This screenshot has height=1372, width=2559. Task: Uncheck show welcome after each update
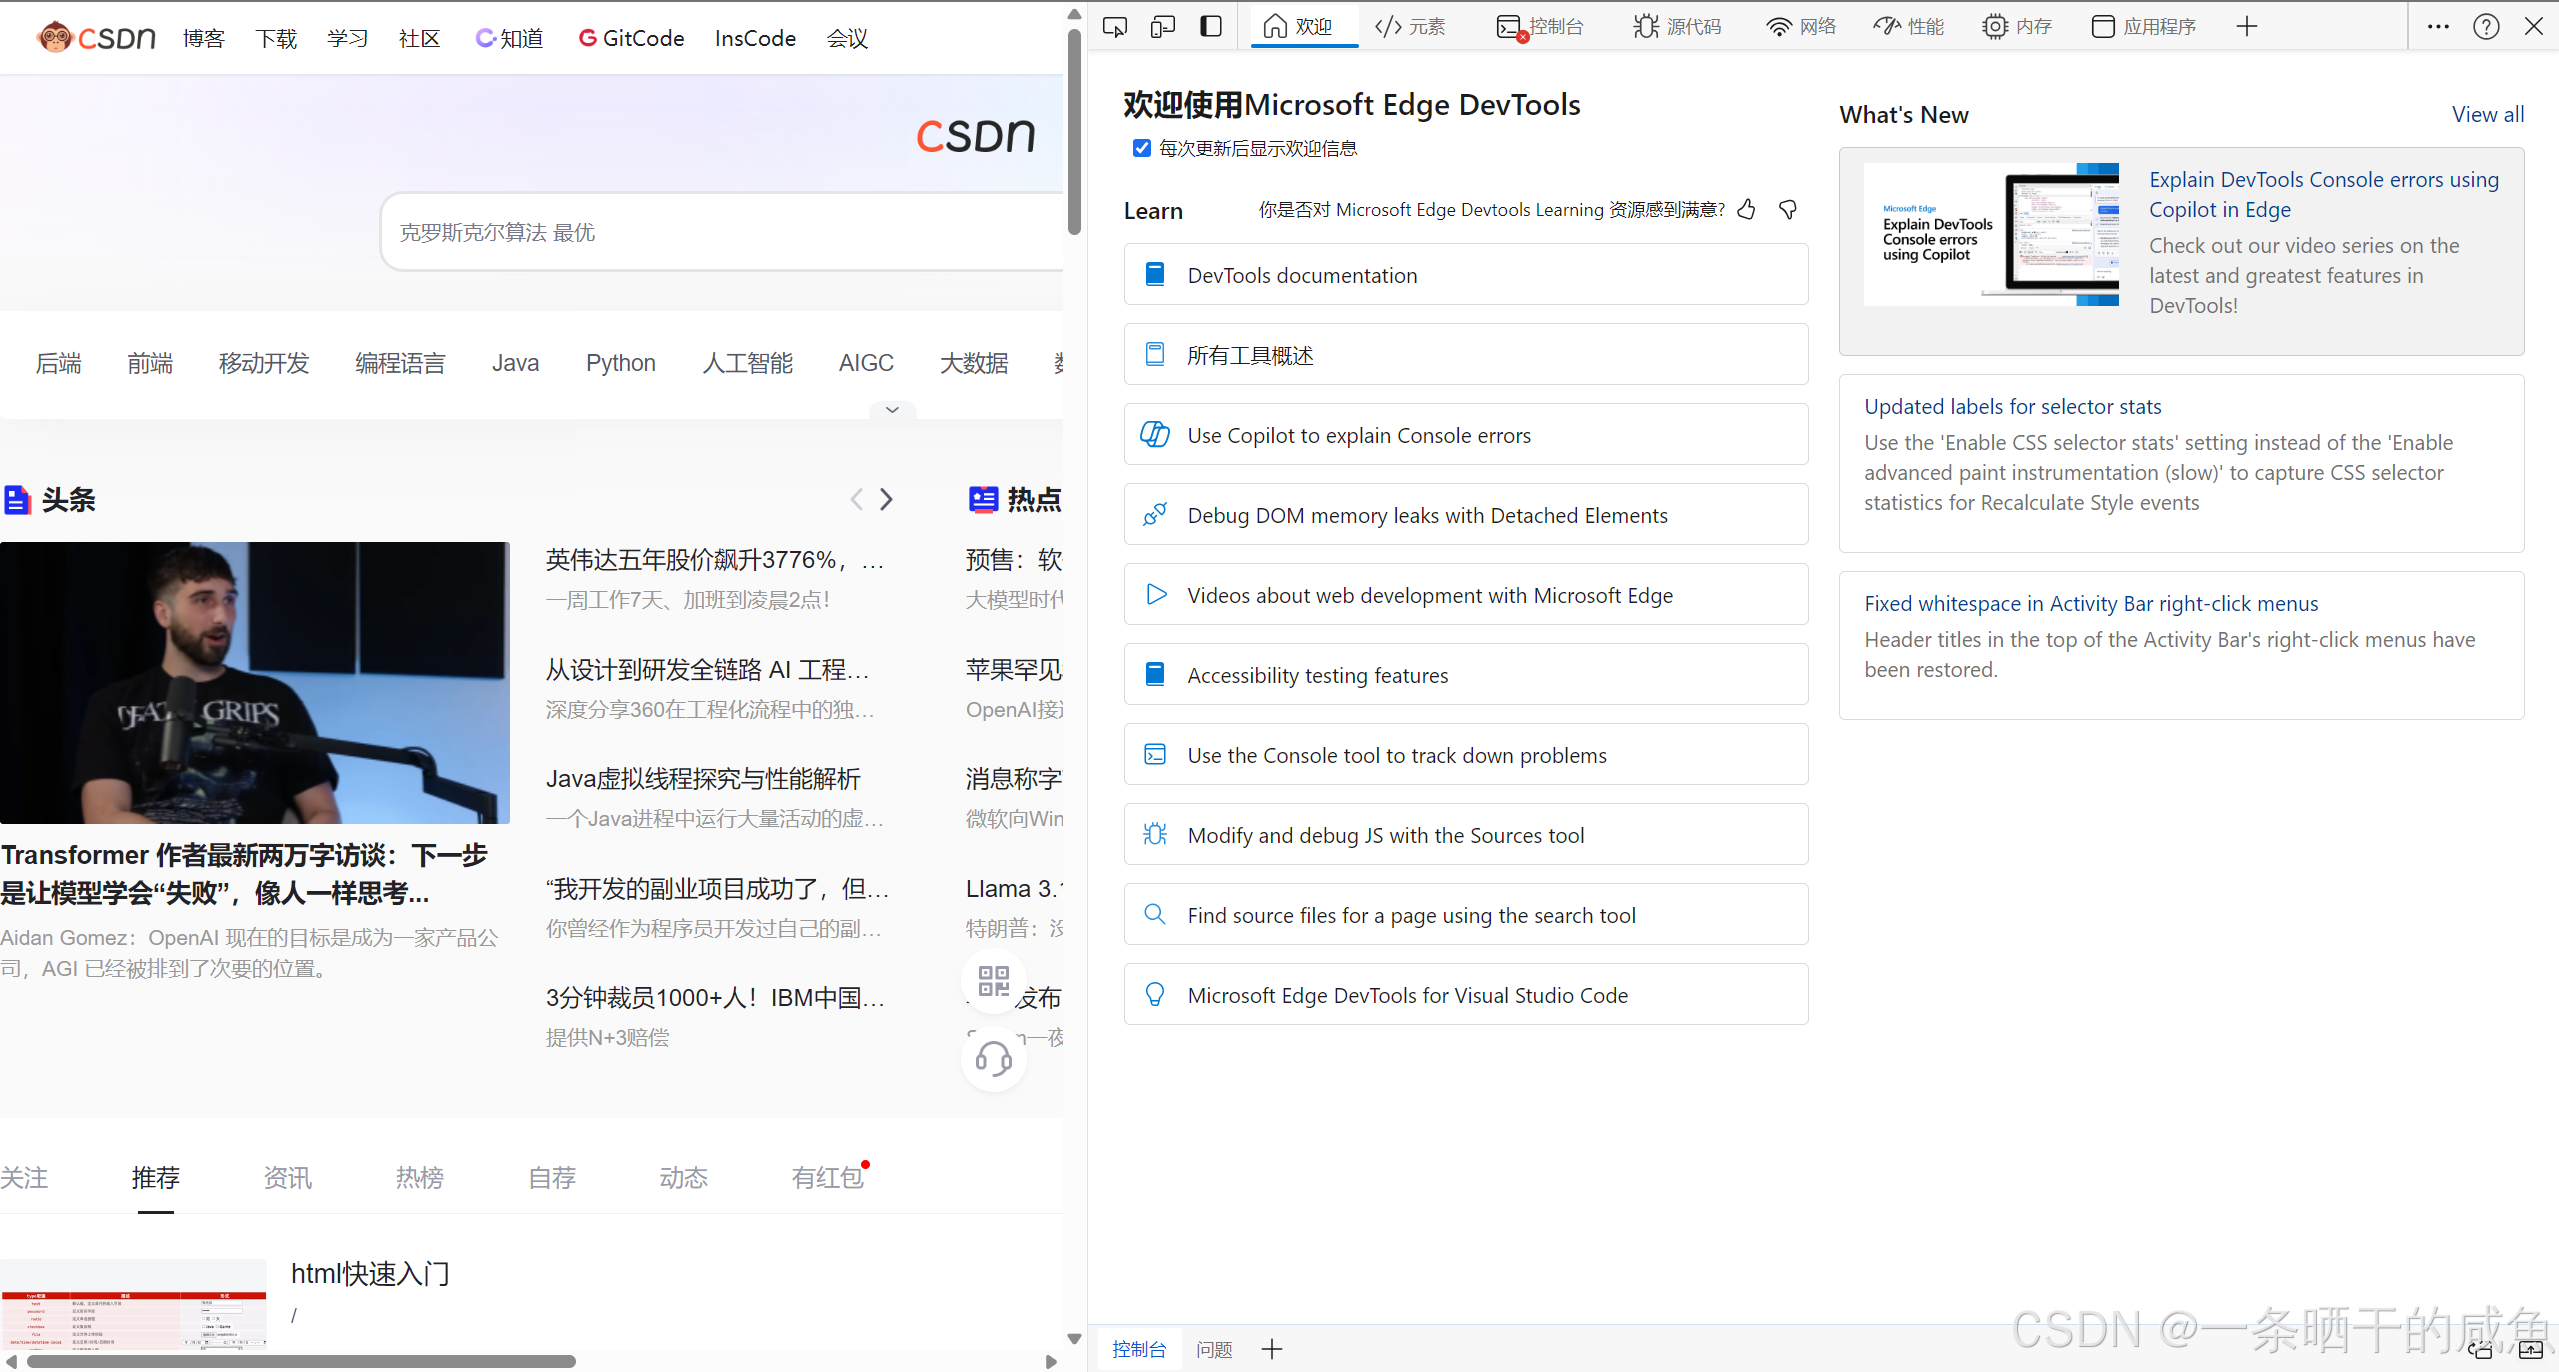click(1141, 148)
